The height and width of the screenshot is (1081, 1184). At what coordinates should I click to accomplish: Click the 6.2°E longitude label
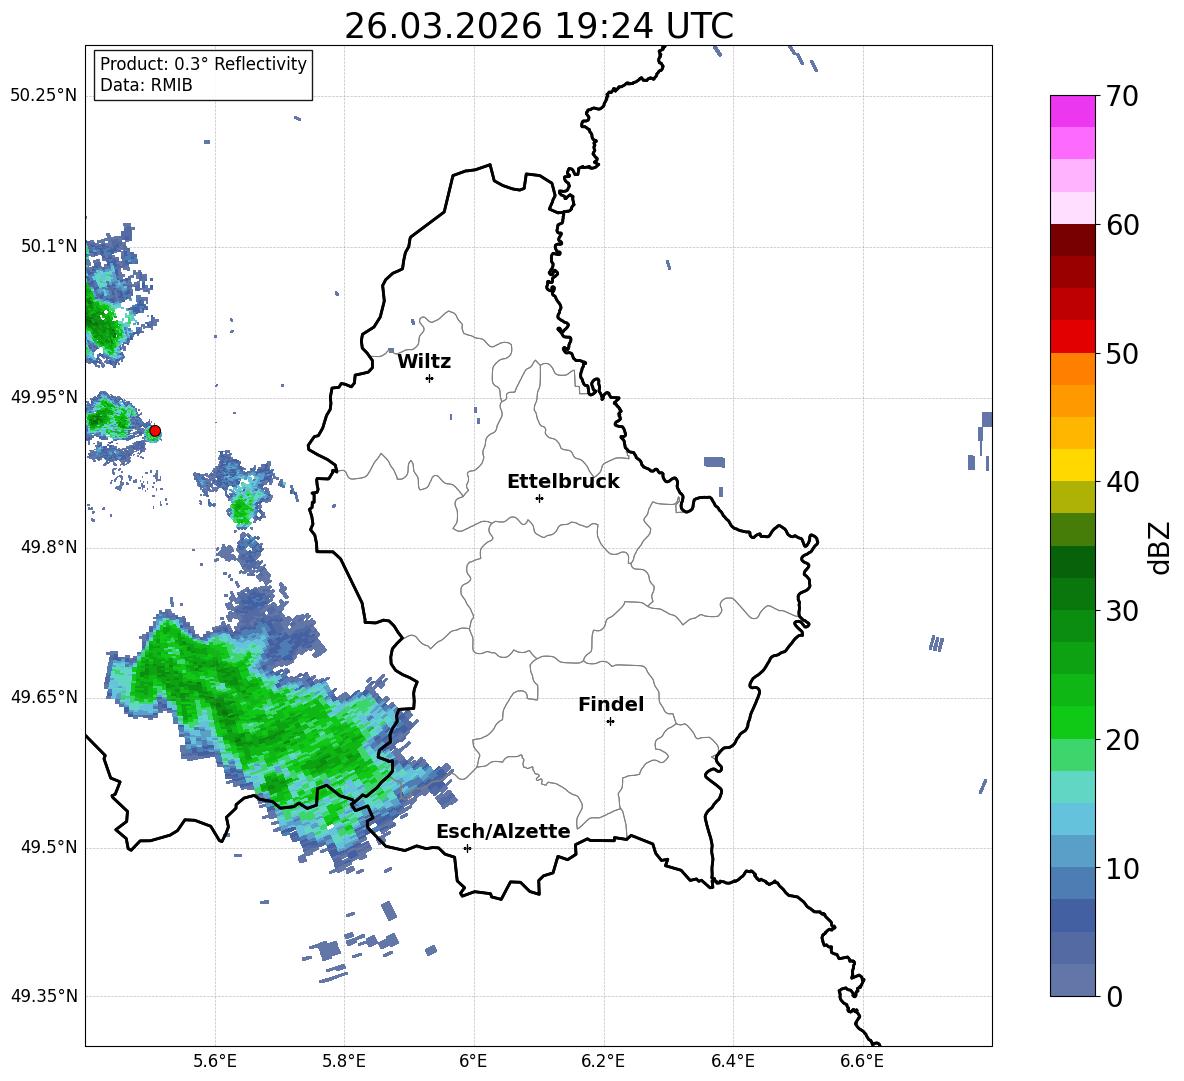tap(603, 1061)
